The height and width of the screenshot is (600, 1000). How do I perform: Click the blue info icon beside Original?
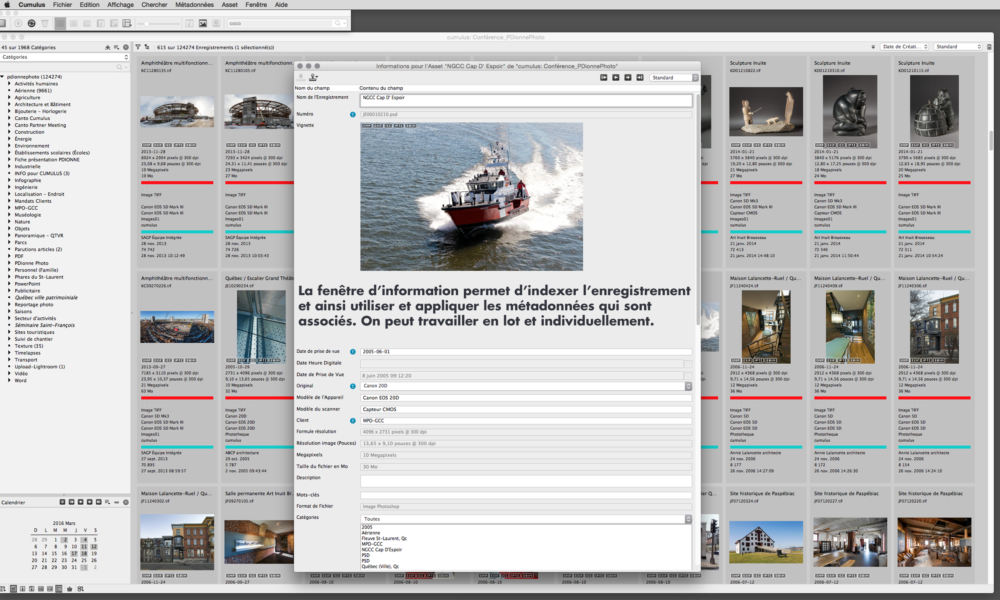tap(353, 386)
